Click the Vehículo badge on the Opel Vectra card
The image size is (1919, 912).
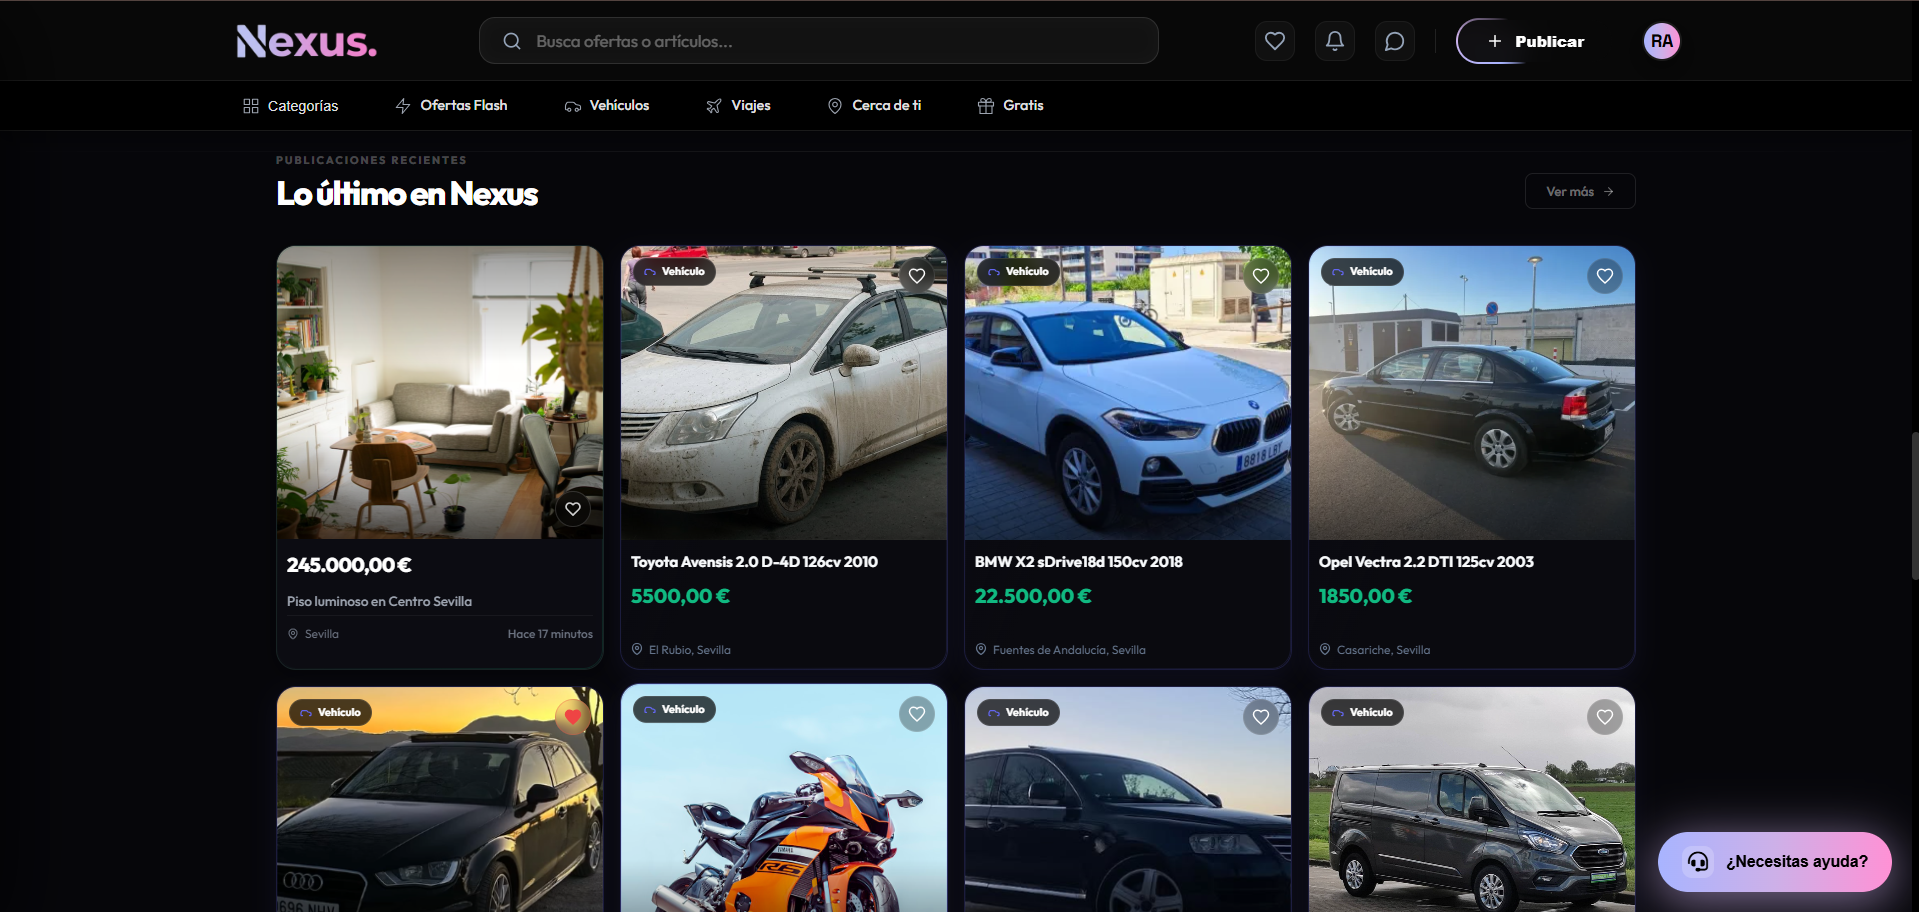click(x=1362, y=271)
